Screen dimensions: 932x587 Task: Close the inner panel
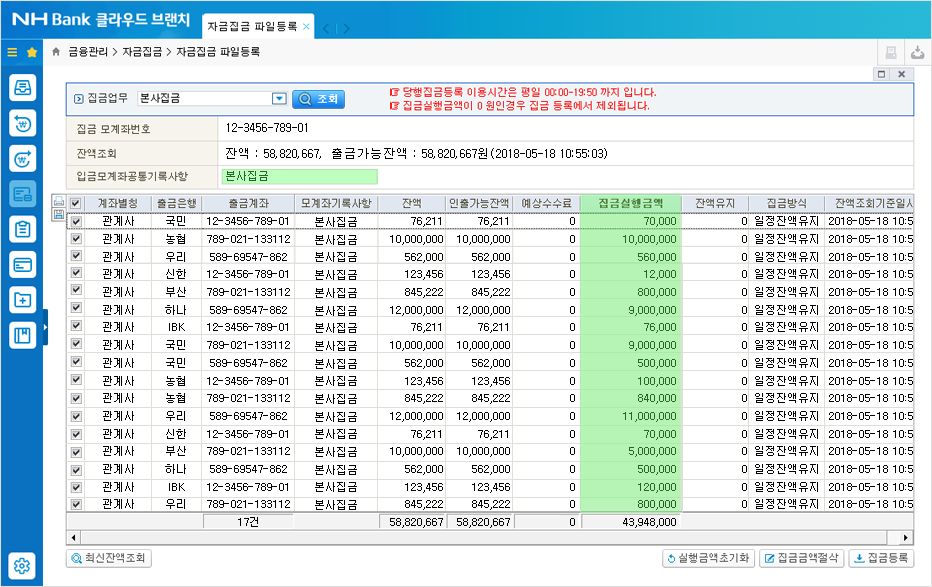(x=902, y=74)
